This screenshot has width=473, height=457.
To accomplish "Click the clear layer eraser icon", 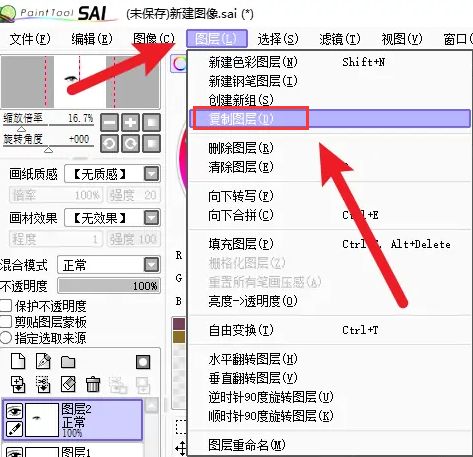I will click(x=68, y=384).
